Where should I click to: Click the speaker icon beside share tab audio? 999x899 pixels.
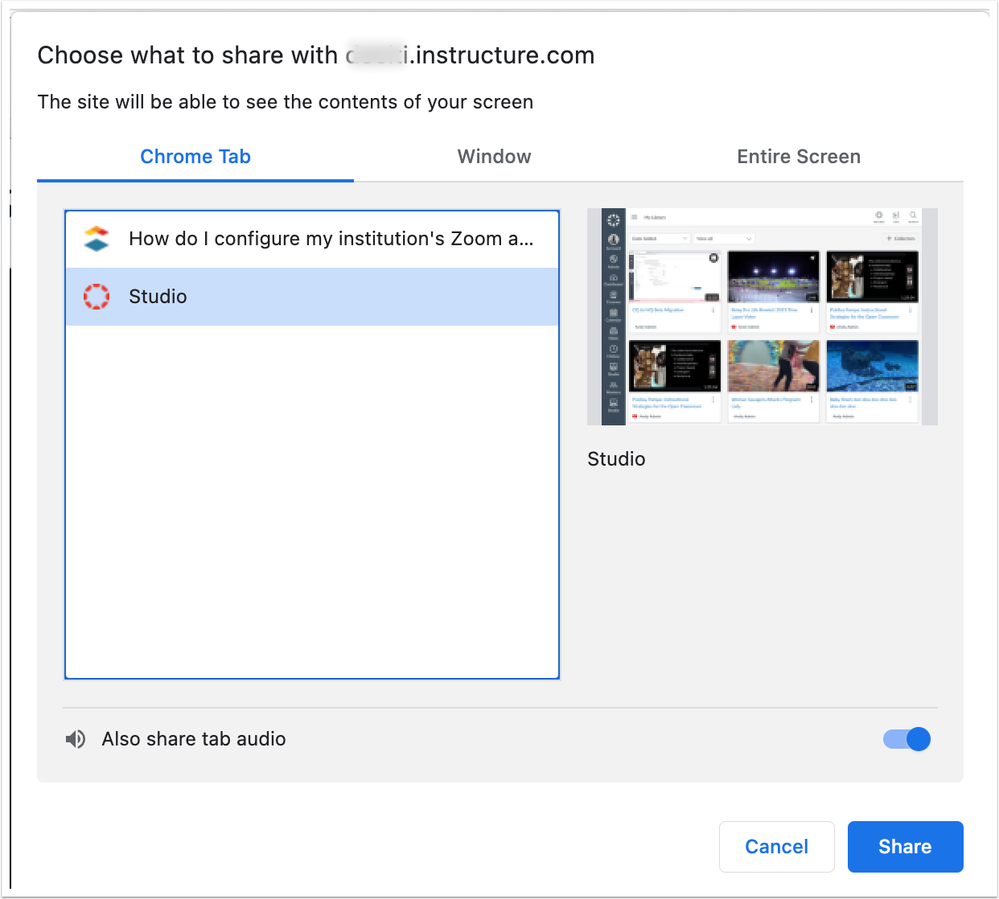point(75,740)
